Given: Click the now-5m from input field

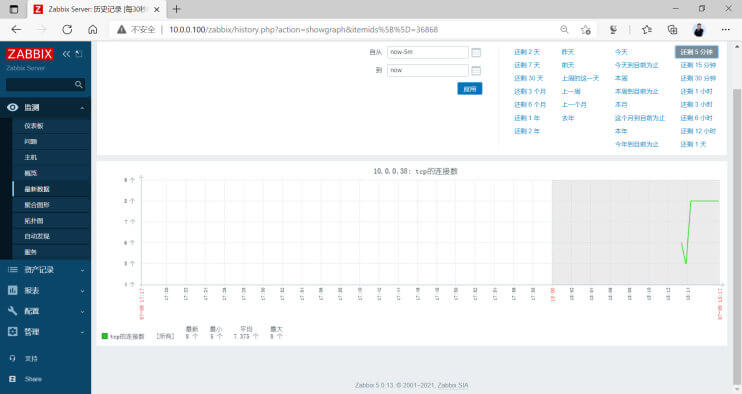Looking at the screenshot, I should (x=428, y=52).
